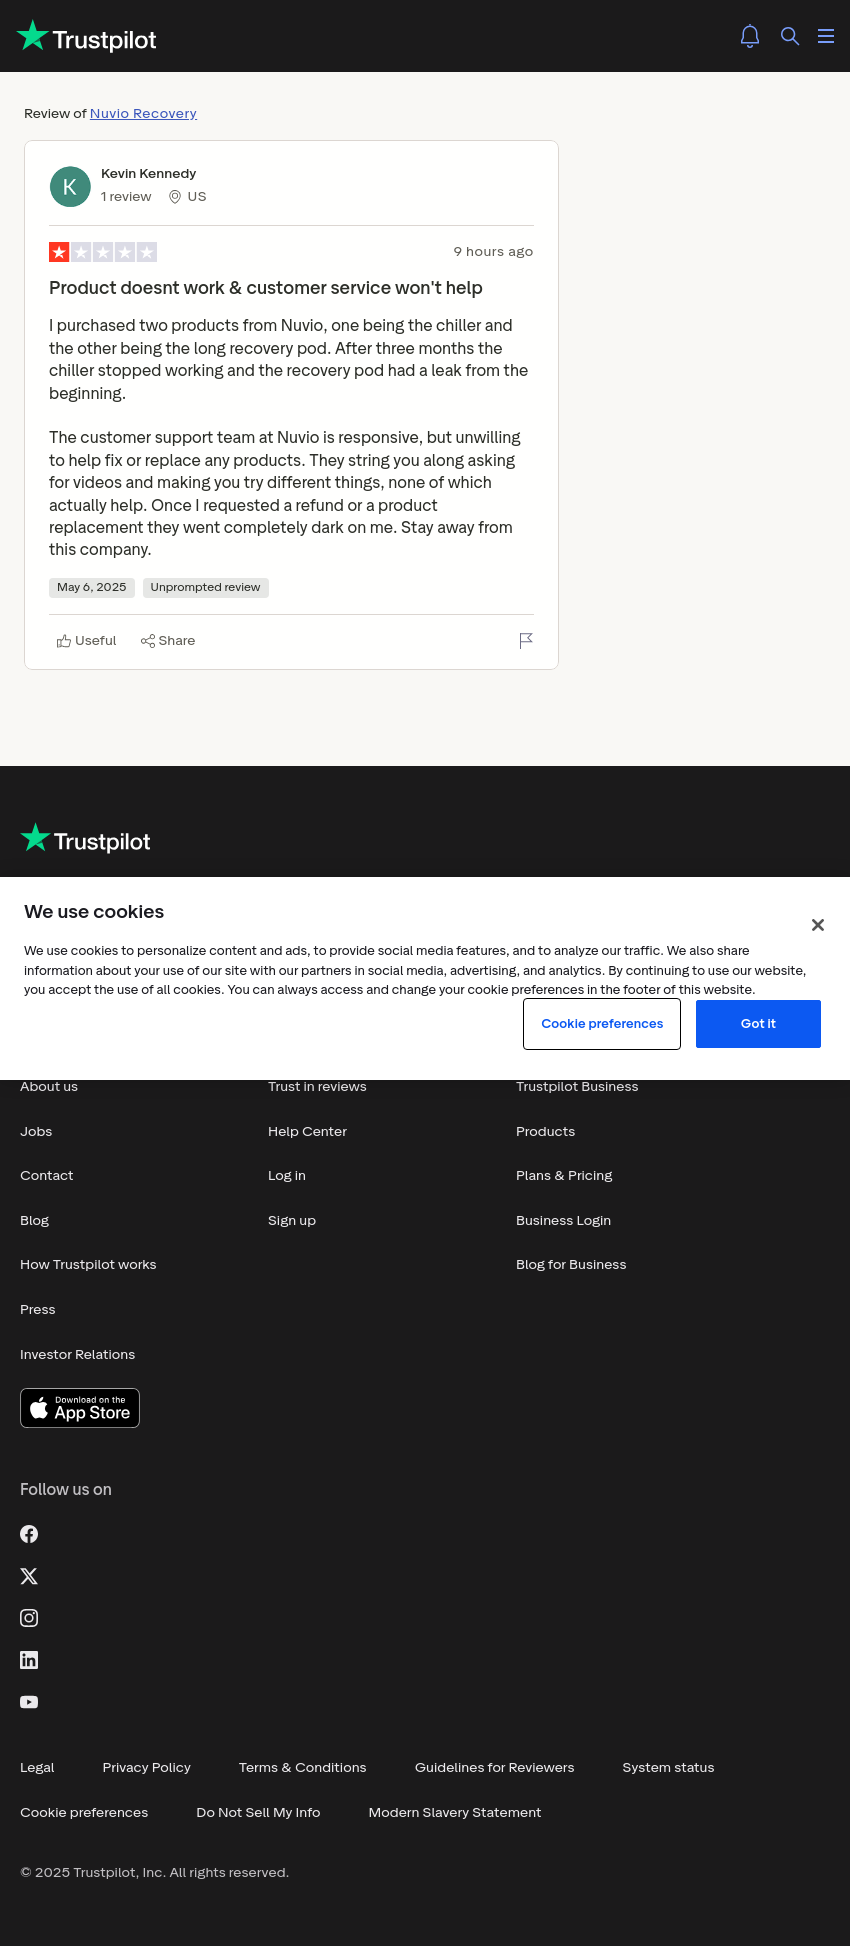
Task: Open Jobs footer link
Action: point(36,1132)
